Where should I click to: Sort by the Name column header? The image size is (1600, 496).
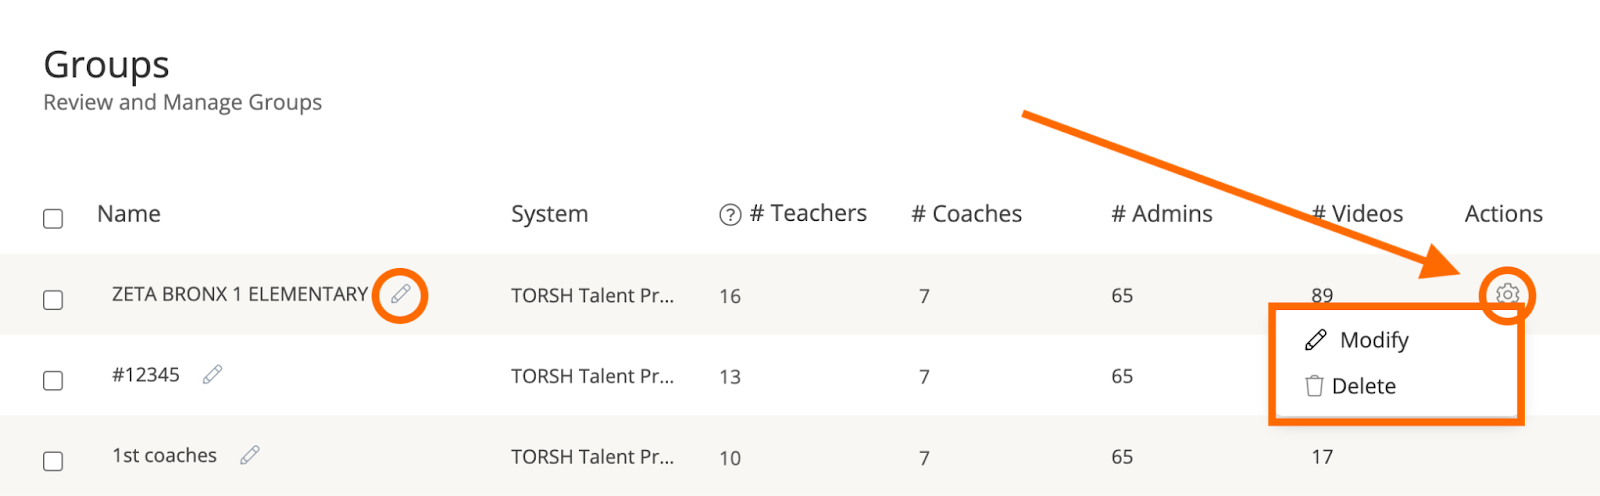point(129,214)
